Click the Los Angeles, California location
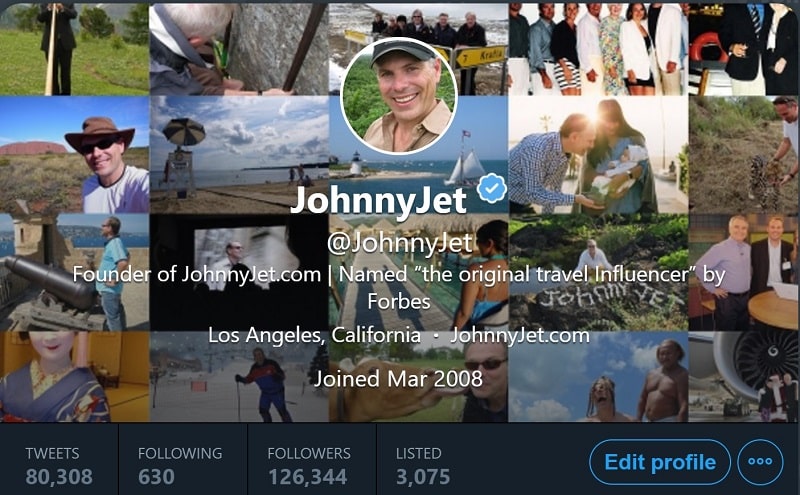Image resolution: width=800 pixels, height=495 pixels. [x=314, y=335]
